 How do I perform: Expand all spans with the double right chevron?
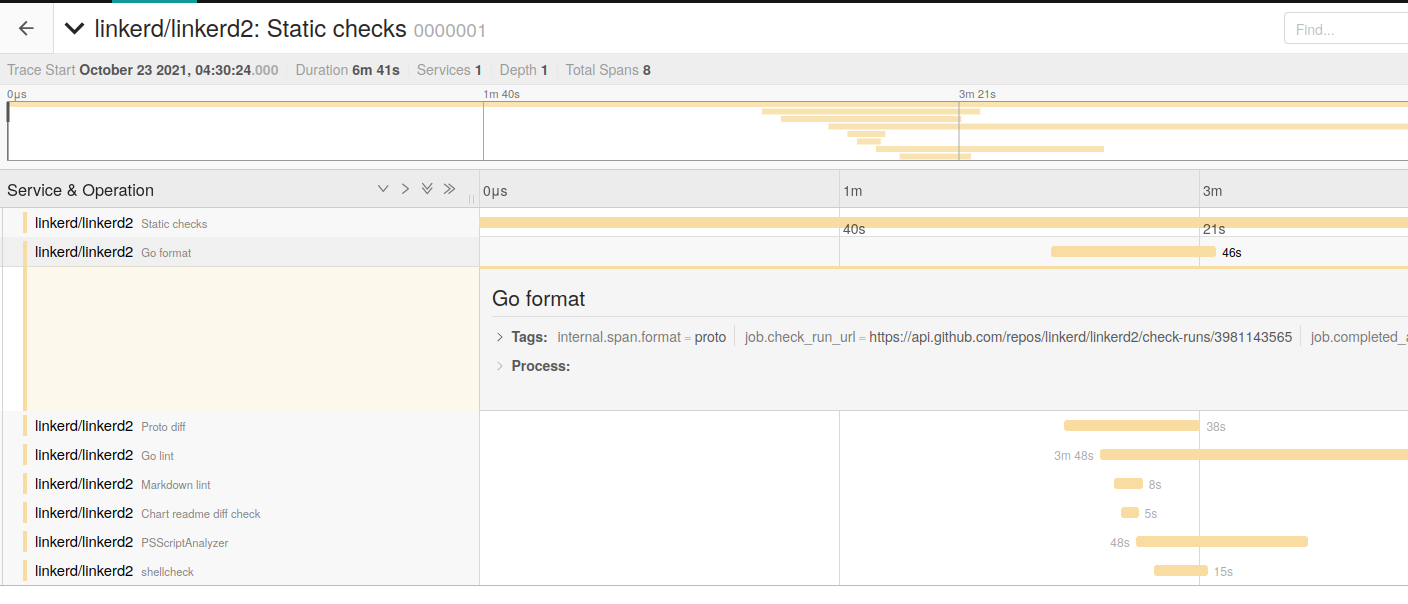[x=449, y=189]
